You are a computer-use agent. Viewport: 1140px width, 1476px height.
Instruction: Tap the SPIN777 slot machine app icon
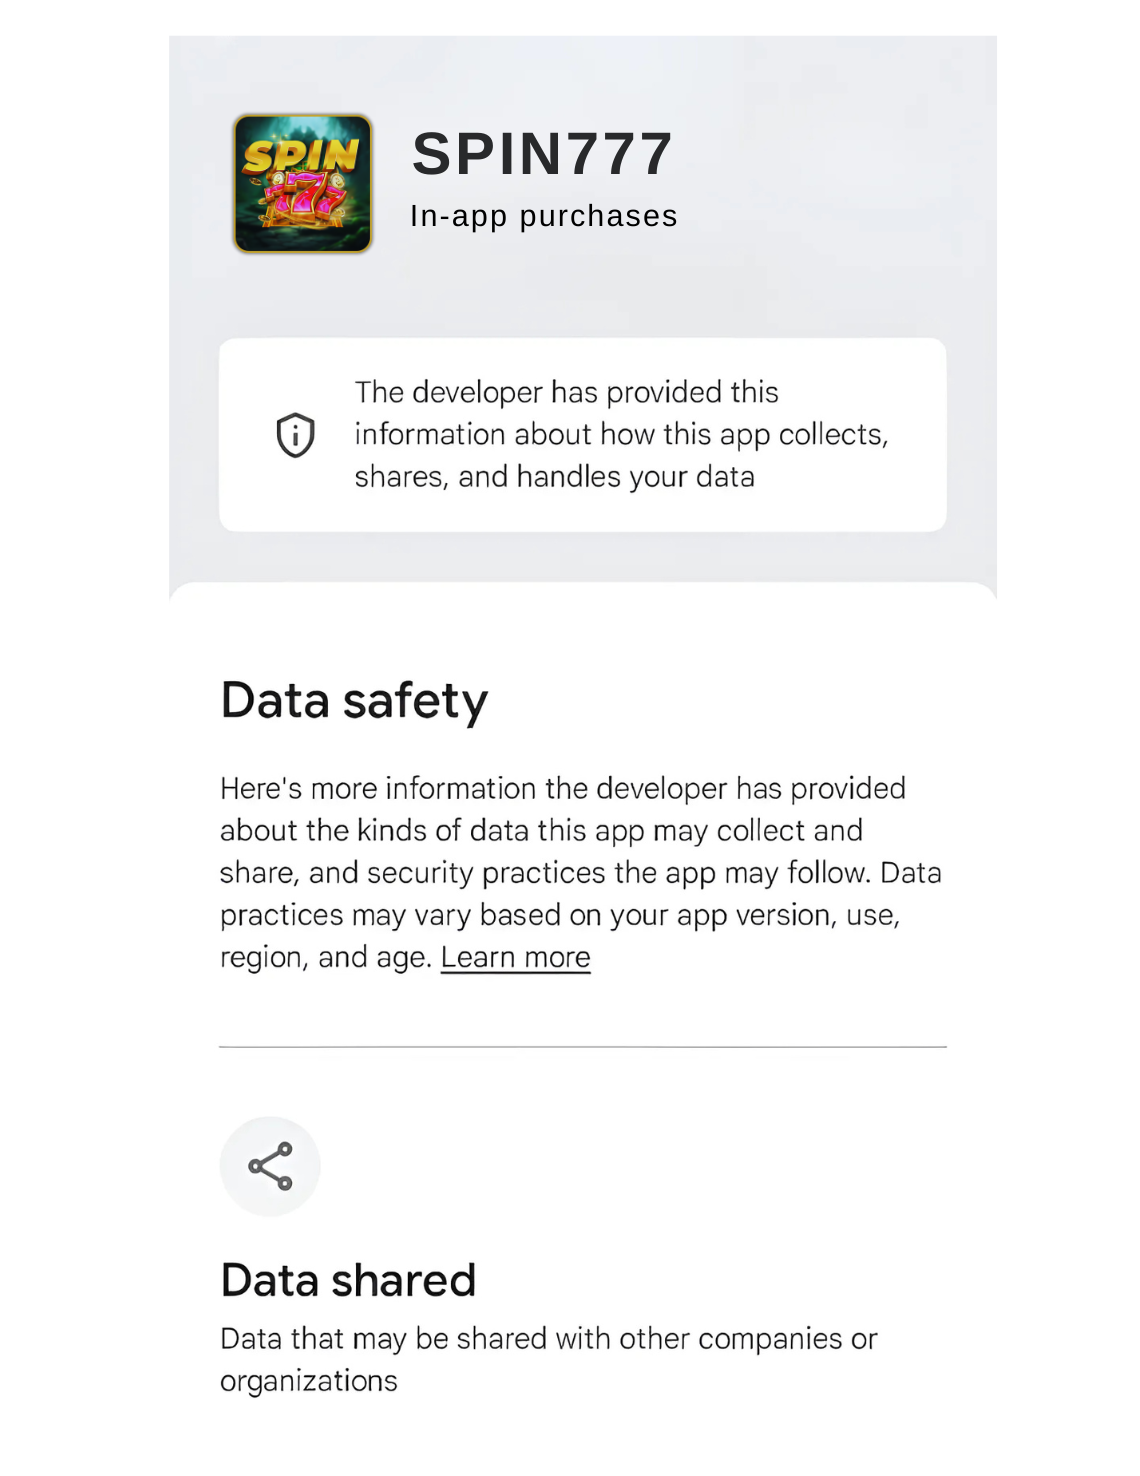pos(303,184)
